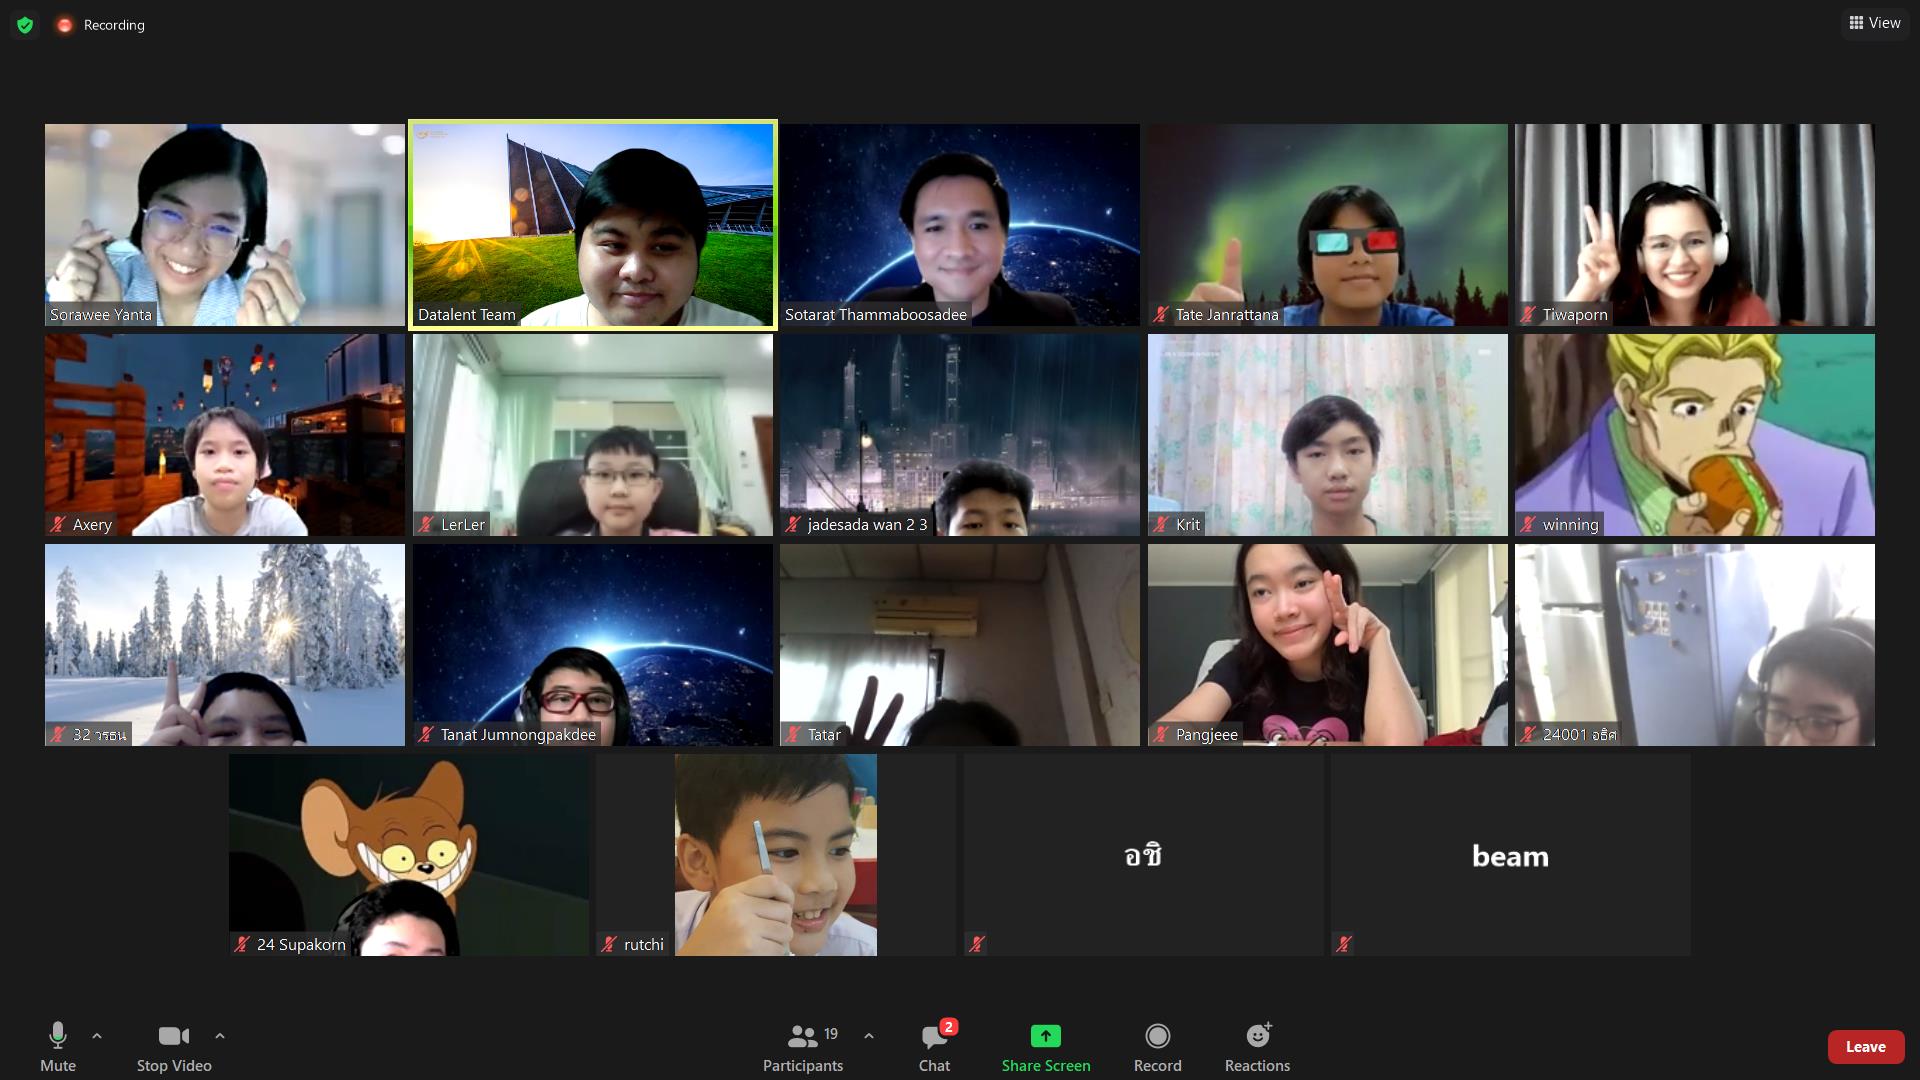The width and height of the screenshot is (1920, 1080).
Task: Open the View layout menu
Action: tap(1874, 23)
